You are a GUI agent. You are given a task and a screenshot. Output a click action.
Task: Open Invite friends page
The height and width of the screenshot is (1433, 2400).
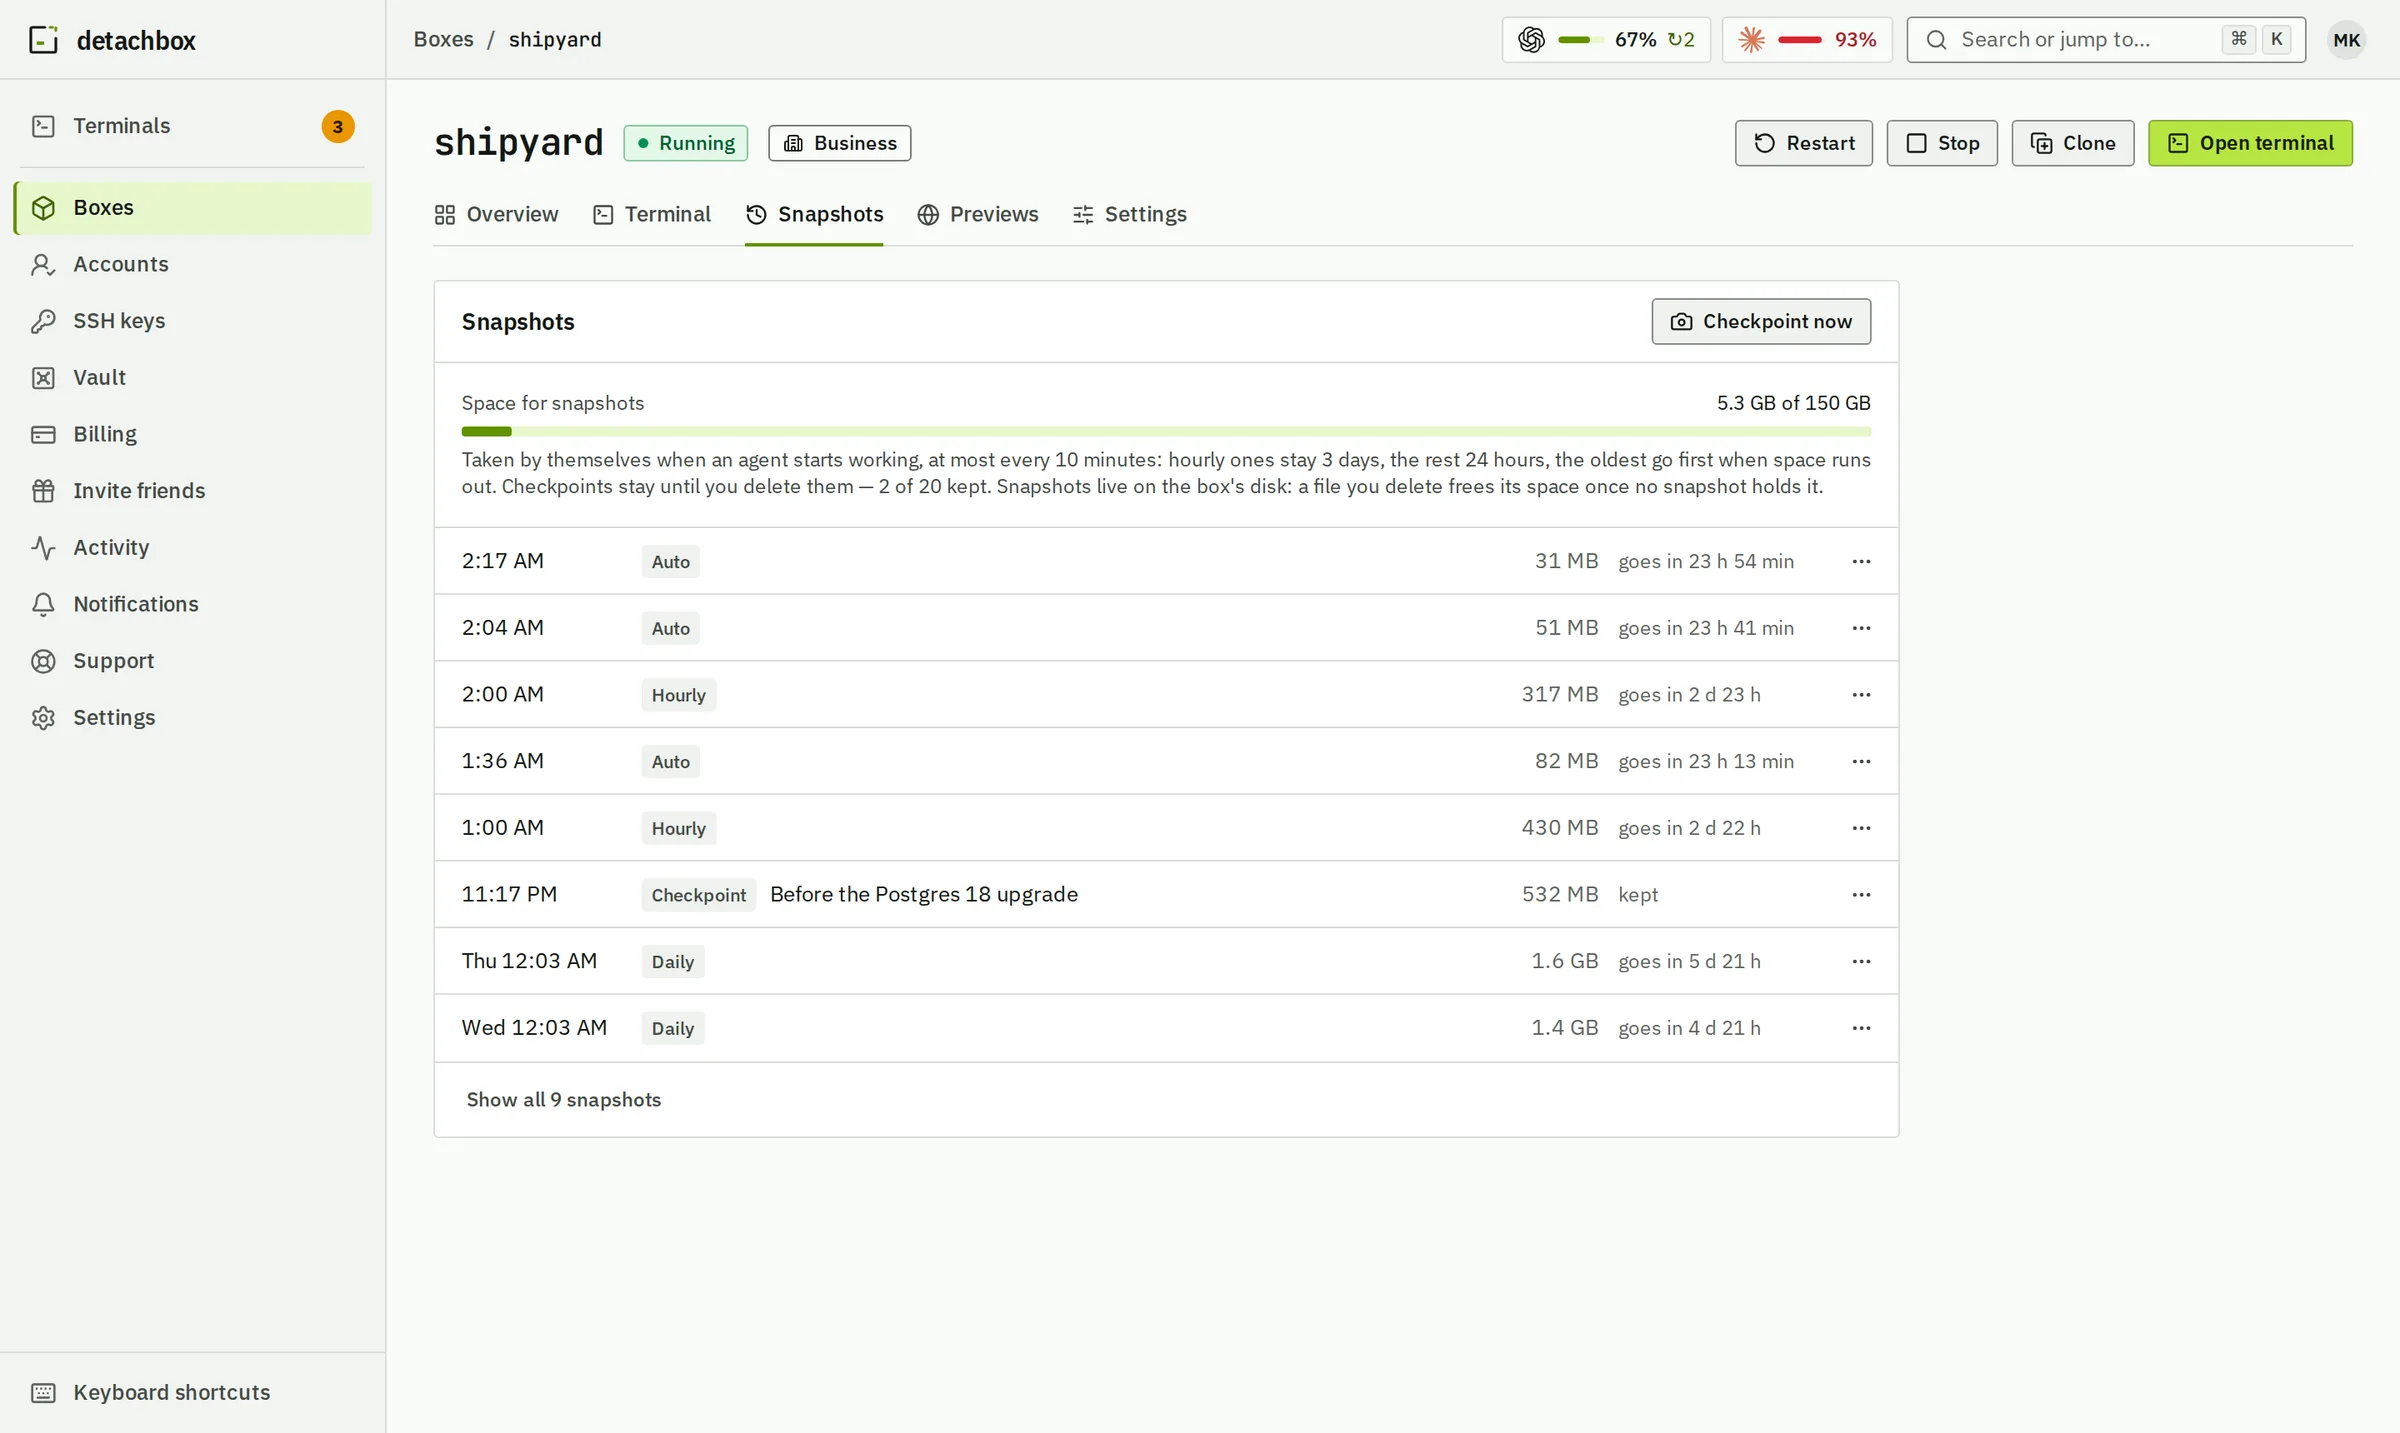point(192,491)
